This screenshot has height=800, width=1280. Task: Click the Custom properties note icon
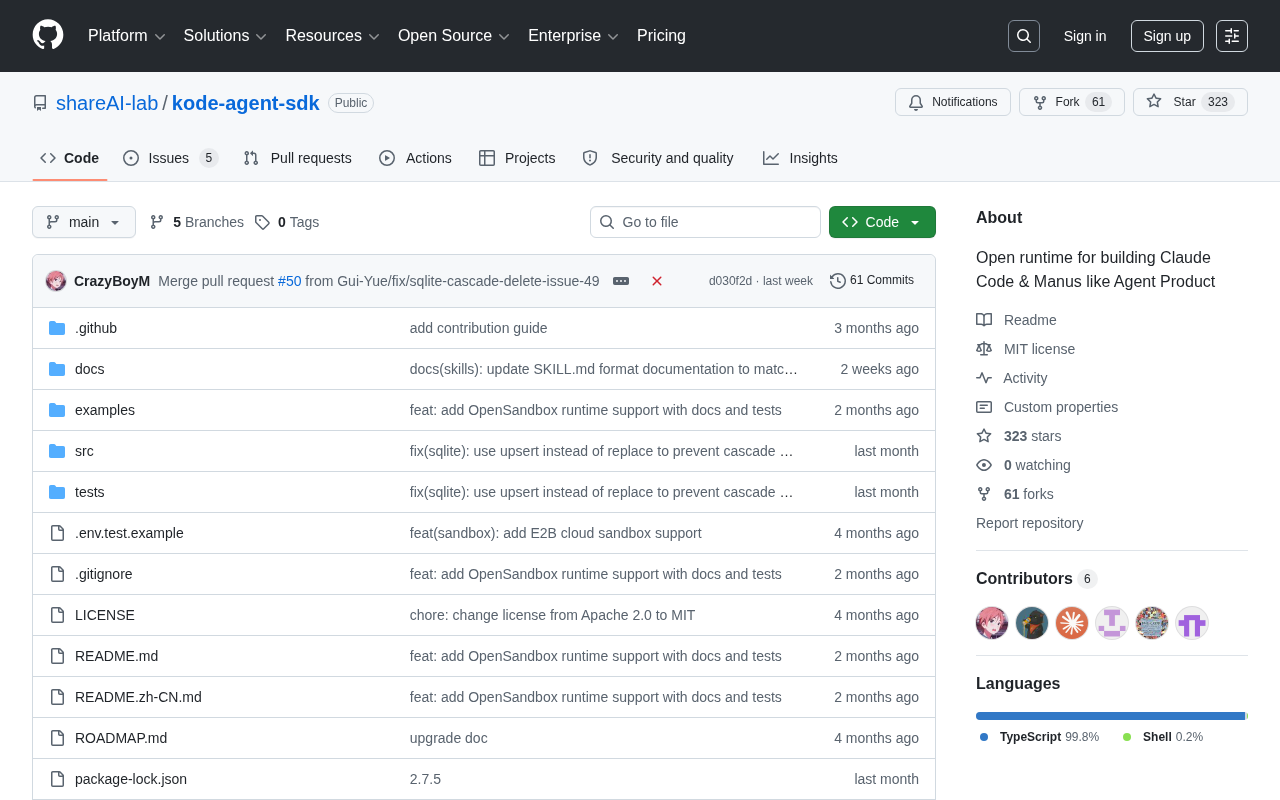click(x=984, y=407)
